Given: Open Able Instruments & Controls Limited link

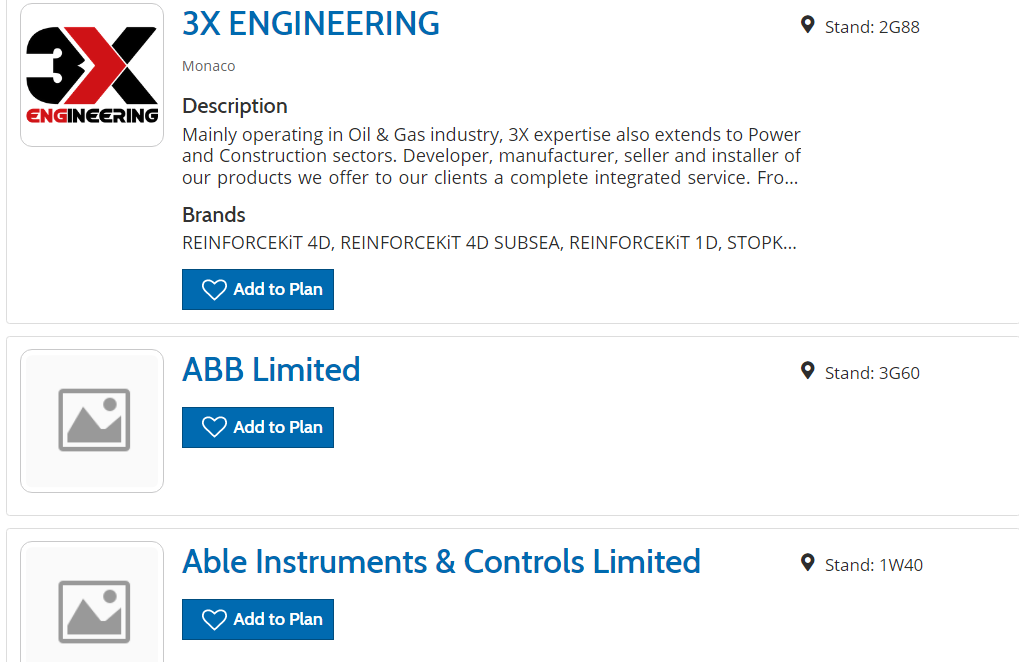Looking at the screenshot, I should coord(441,562).
